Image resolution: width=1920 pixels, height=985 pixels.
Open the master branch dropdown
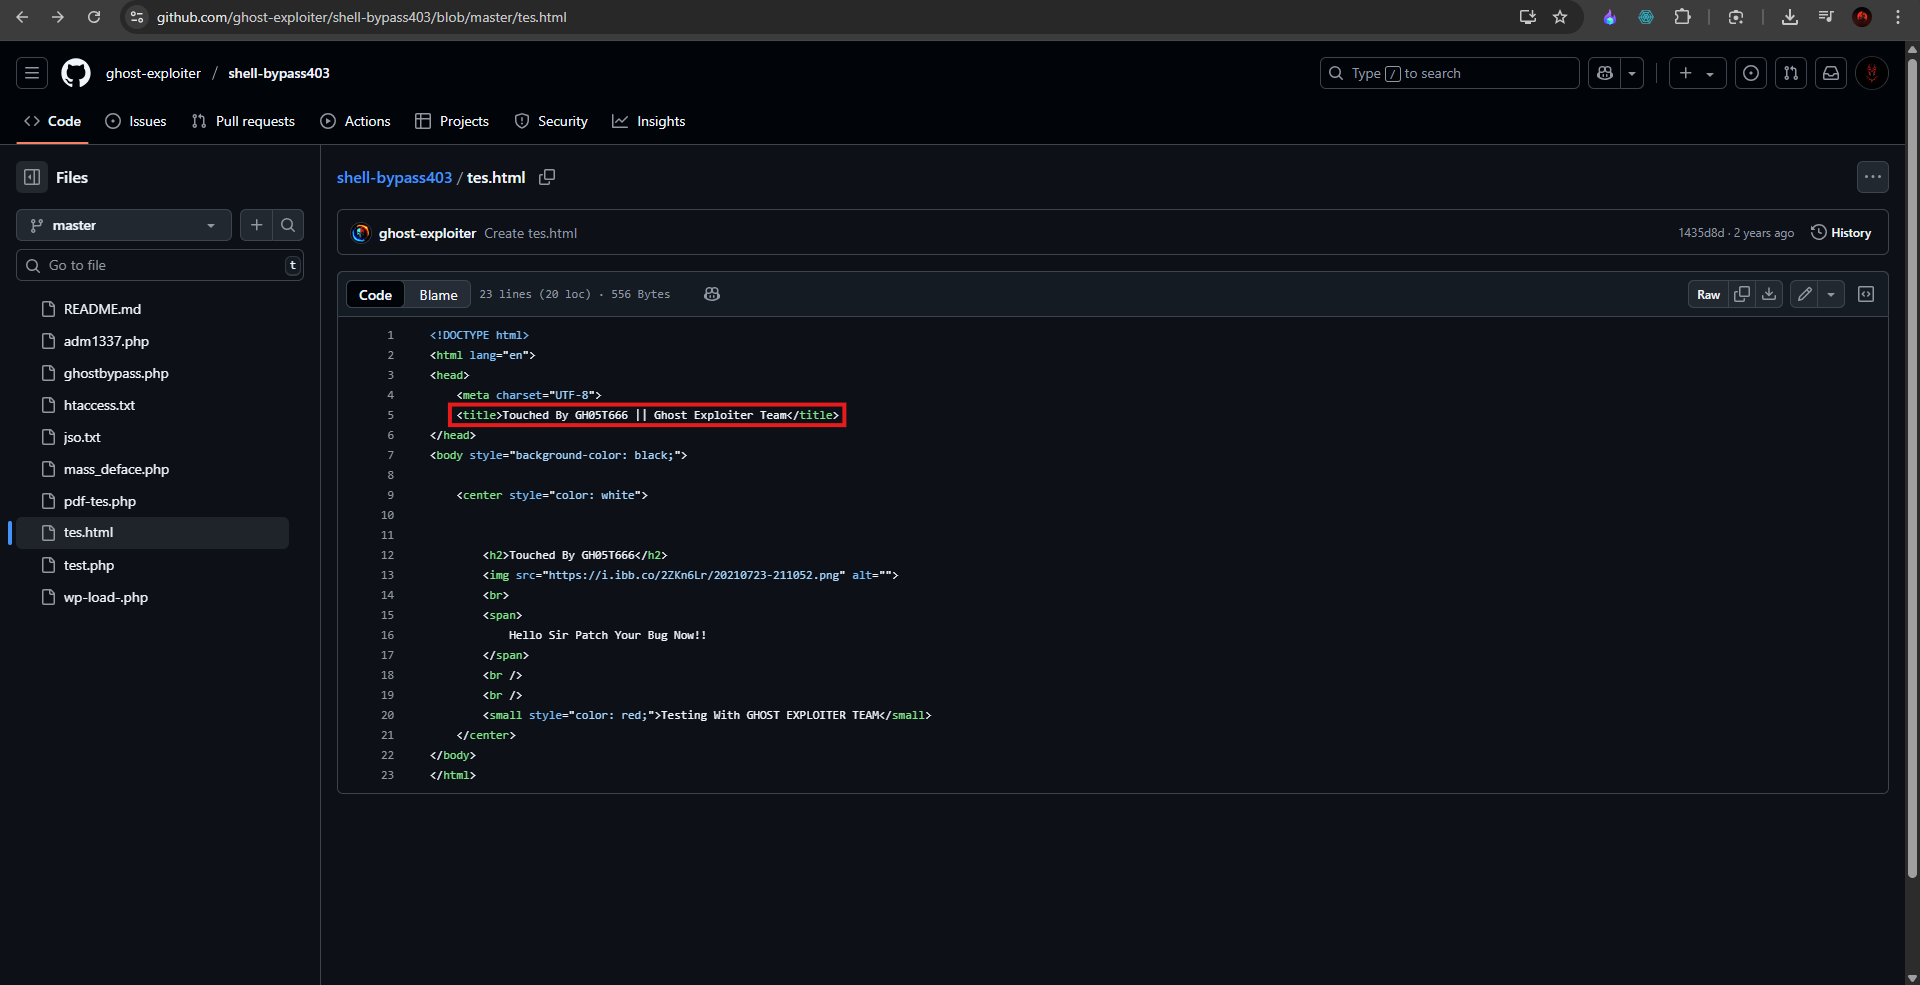pos(124,225)
